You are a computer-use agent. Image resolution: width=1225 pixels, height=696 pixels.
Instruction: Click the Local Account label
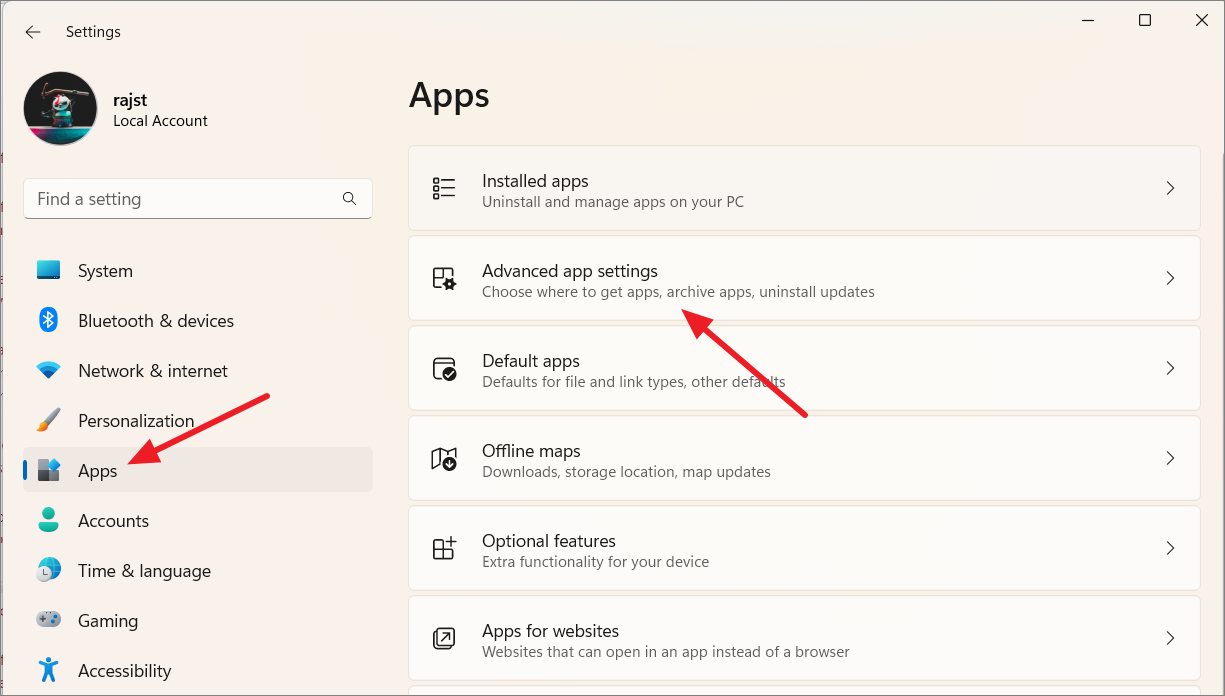pos(160,121)
